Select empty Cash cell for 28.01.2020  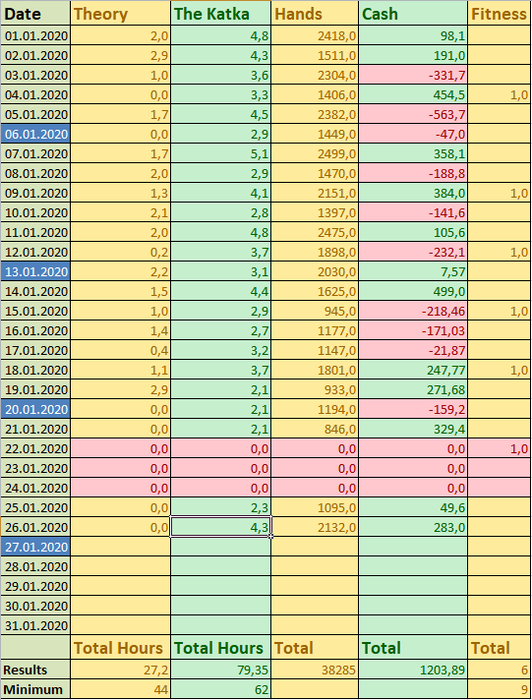pyautogui.click(x=413, y=566)
